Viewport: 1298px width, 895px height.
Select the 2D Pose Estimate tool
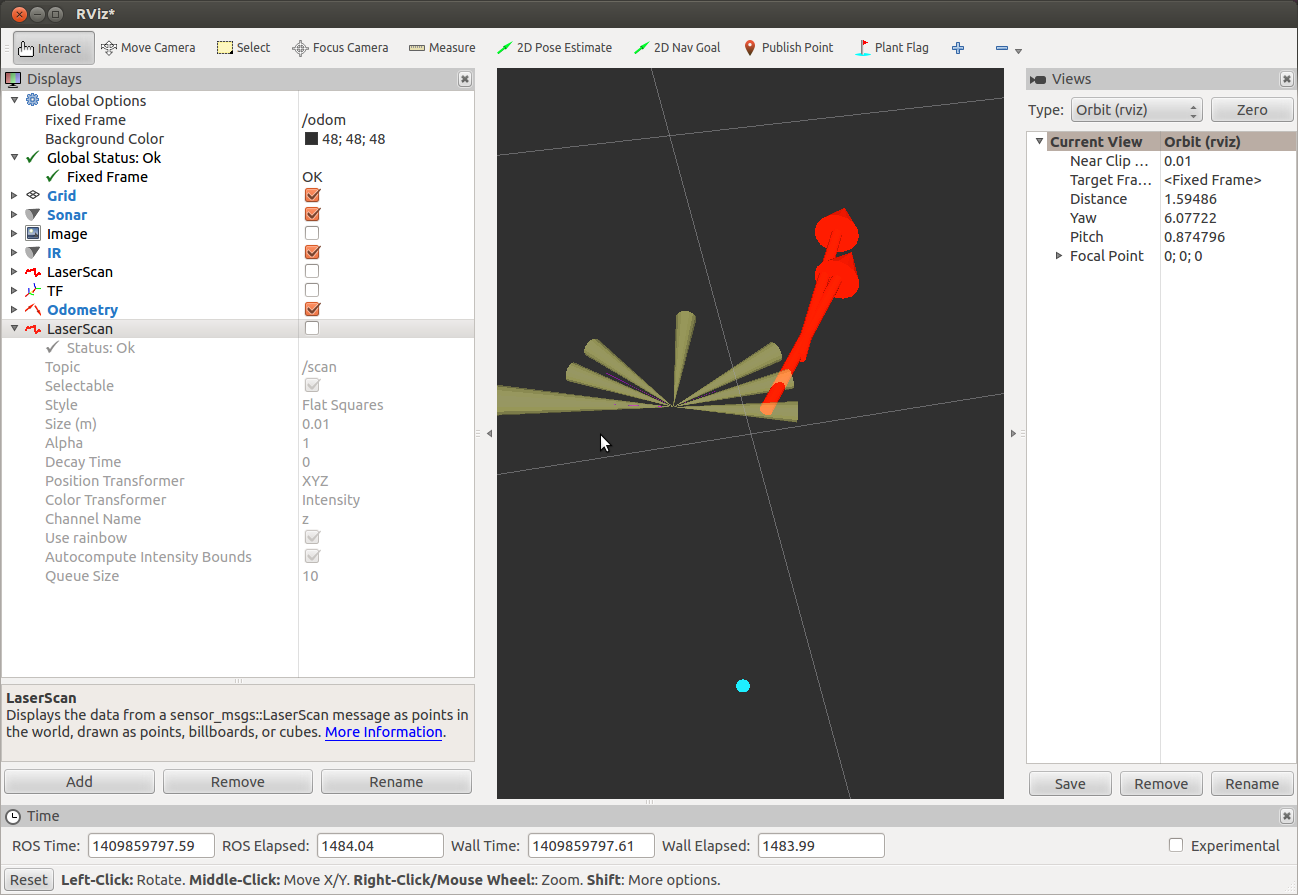(x=554, y=48)
